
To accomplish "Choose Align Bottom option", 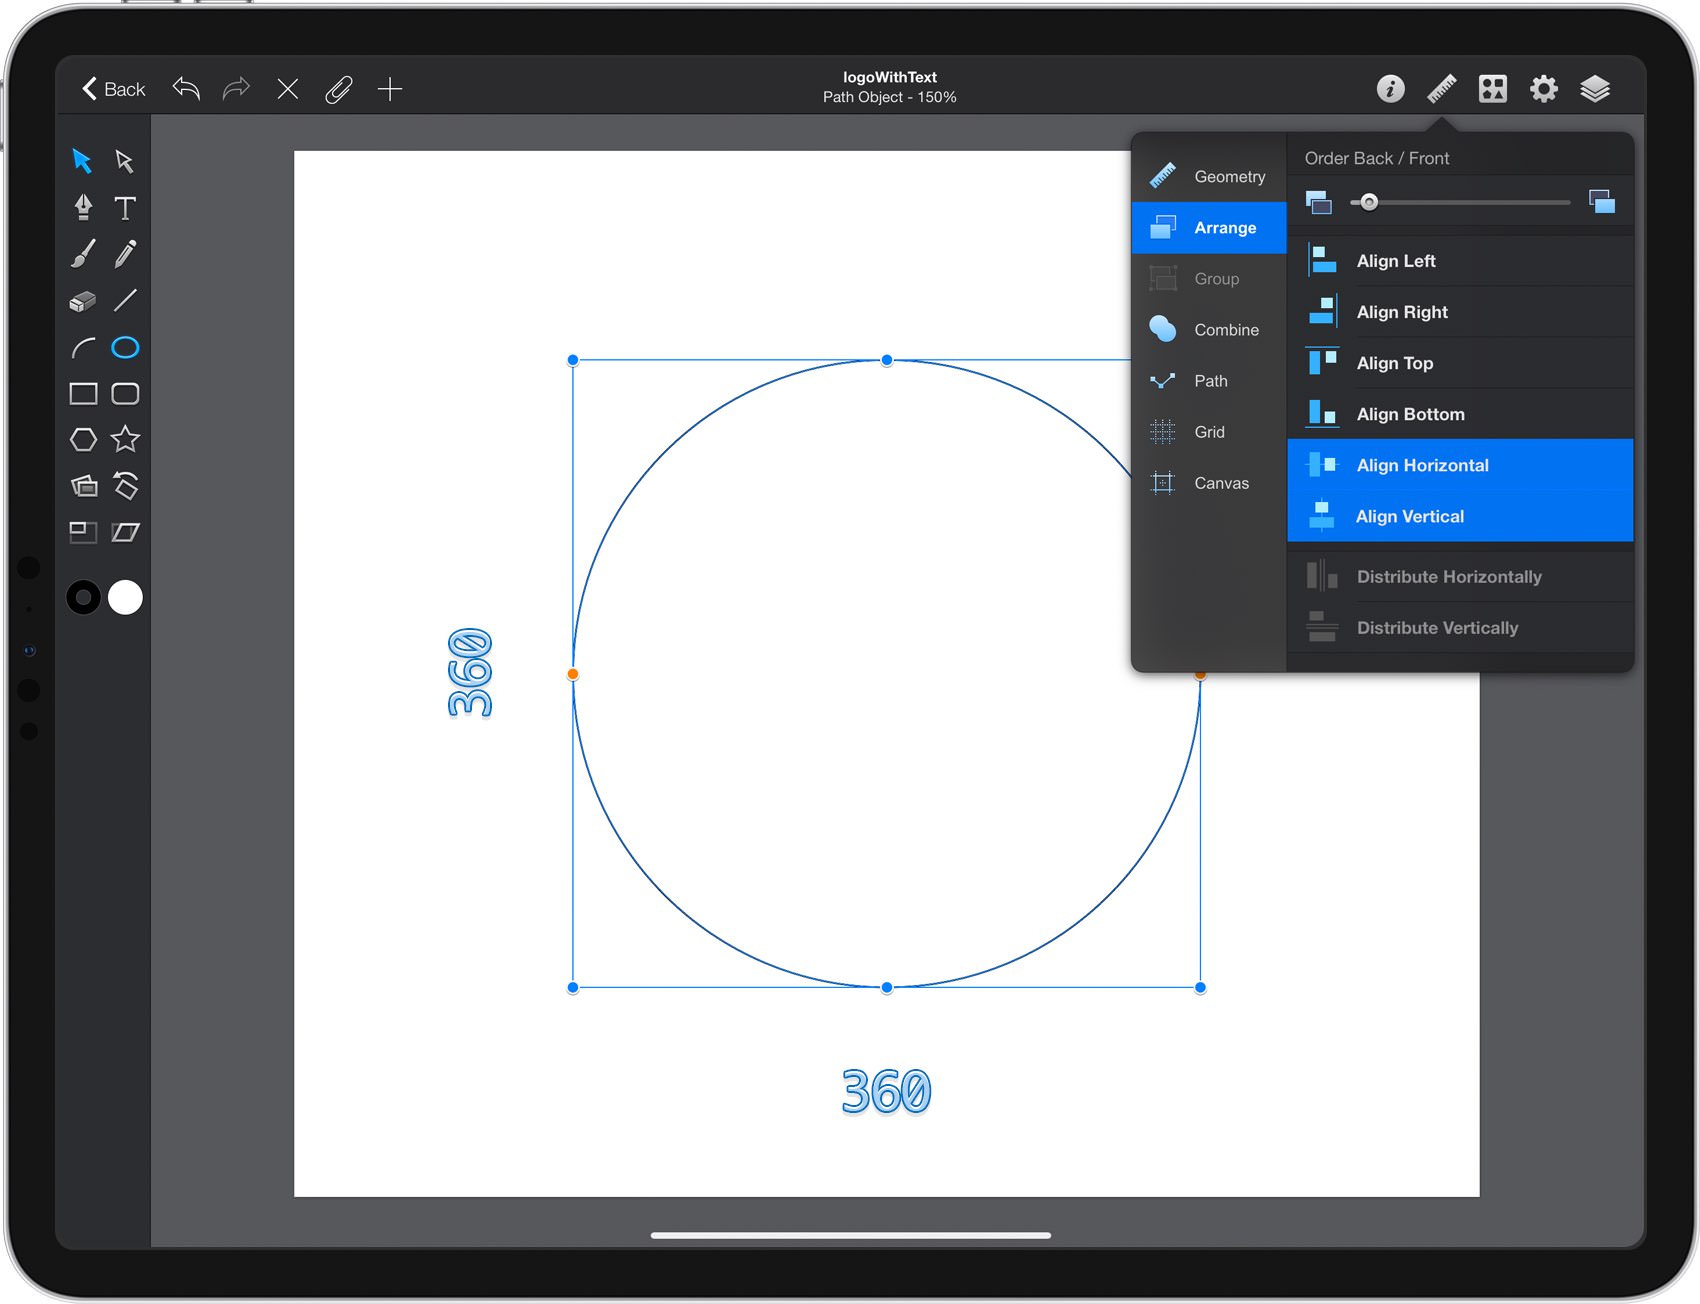I will [x=1460, y=414].
